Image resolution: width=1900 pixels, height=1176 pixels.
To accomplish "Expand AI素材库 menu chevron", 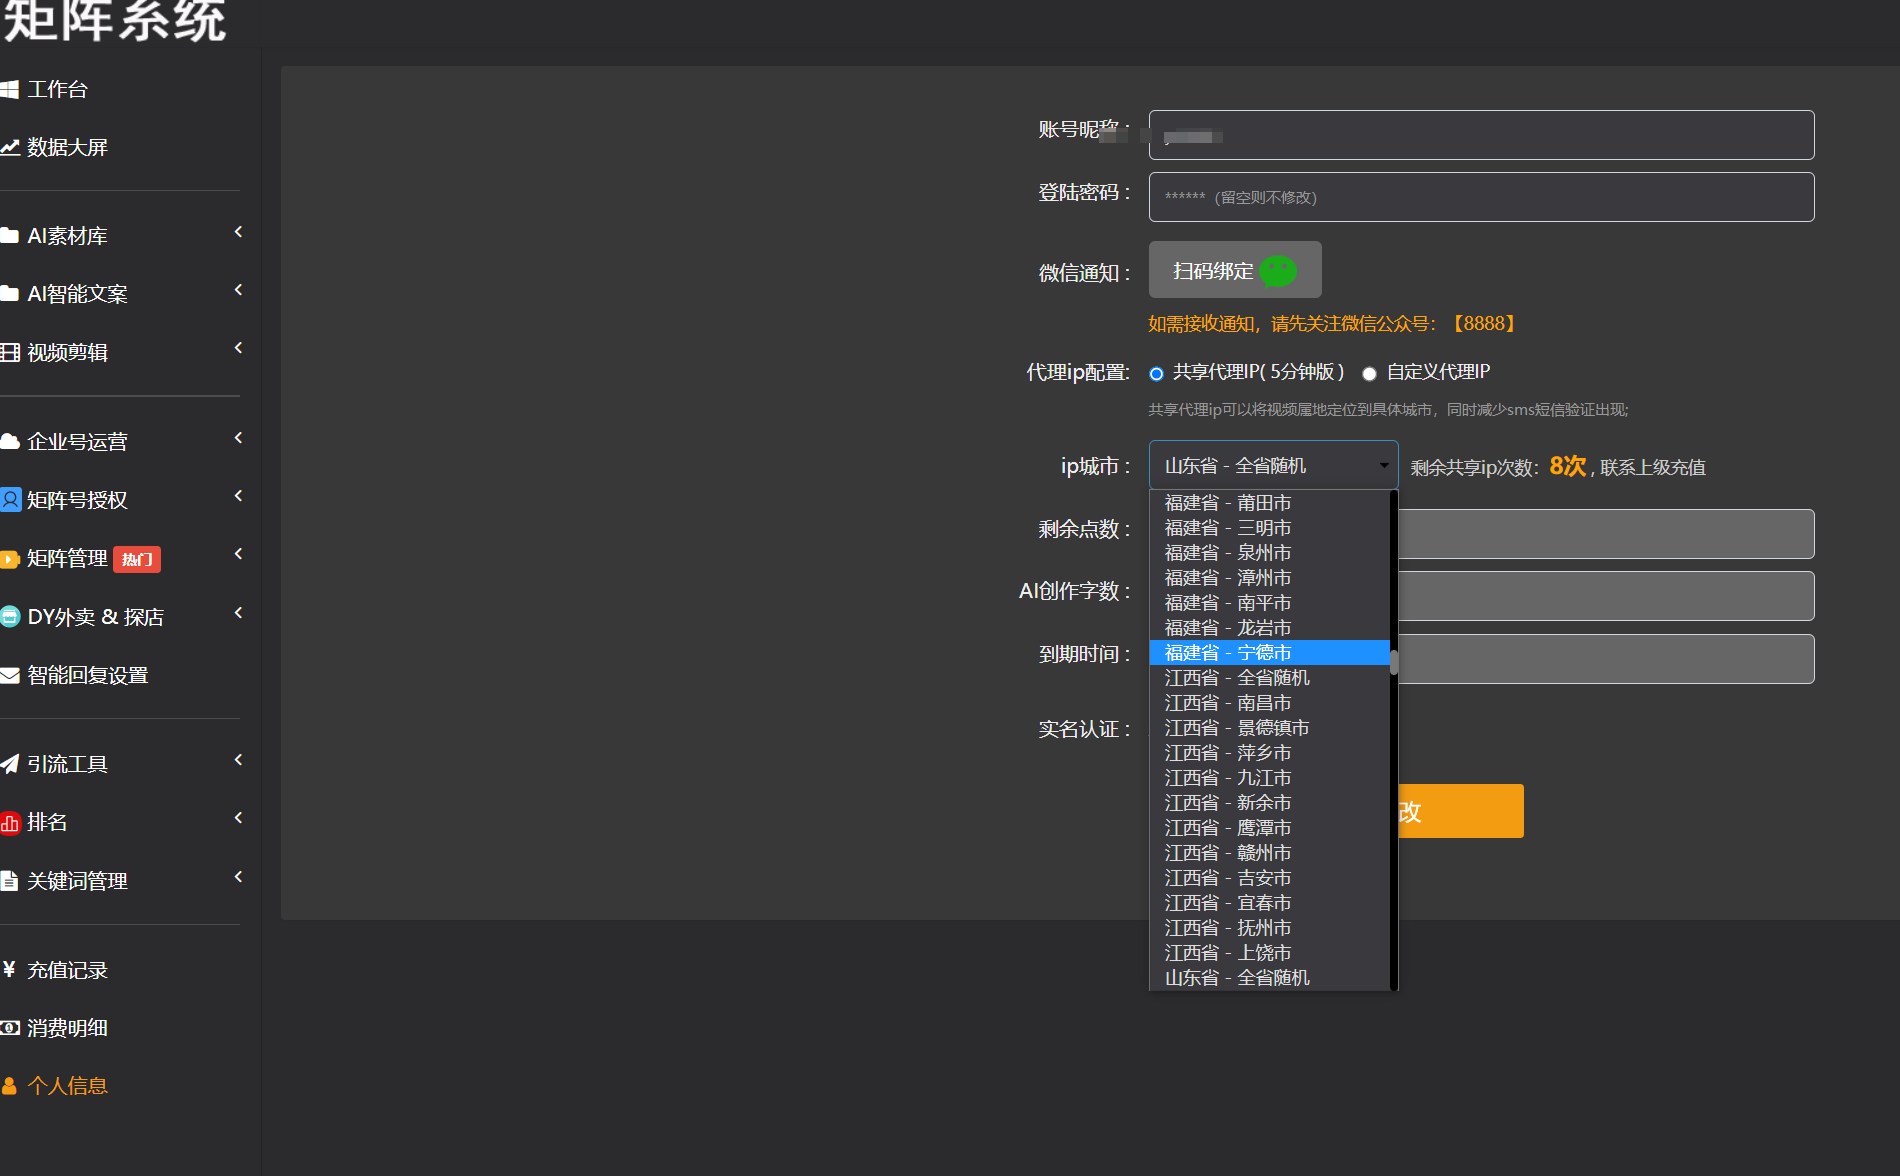I will [238, 232].
